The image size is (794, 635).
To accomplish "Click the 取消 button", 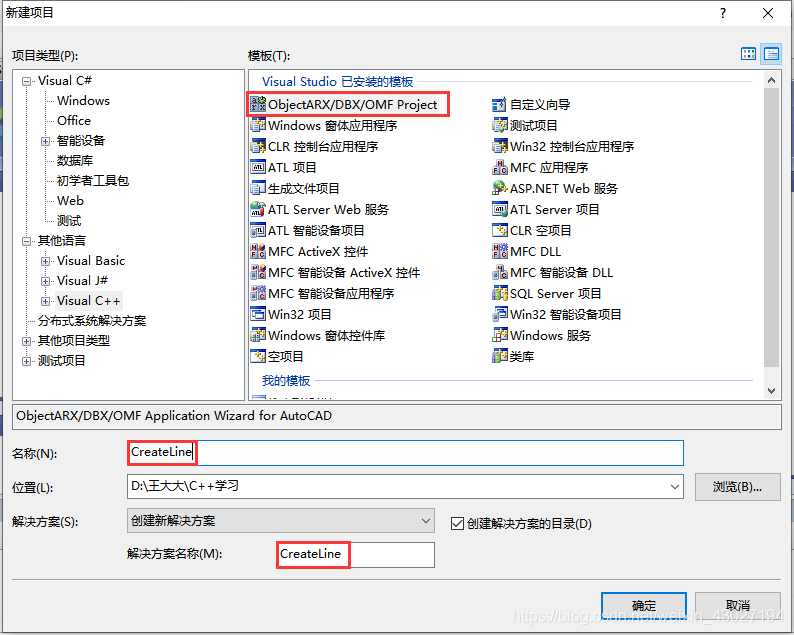I will [x=737, y=605].
